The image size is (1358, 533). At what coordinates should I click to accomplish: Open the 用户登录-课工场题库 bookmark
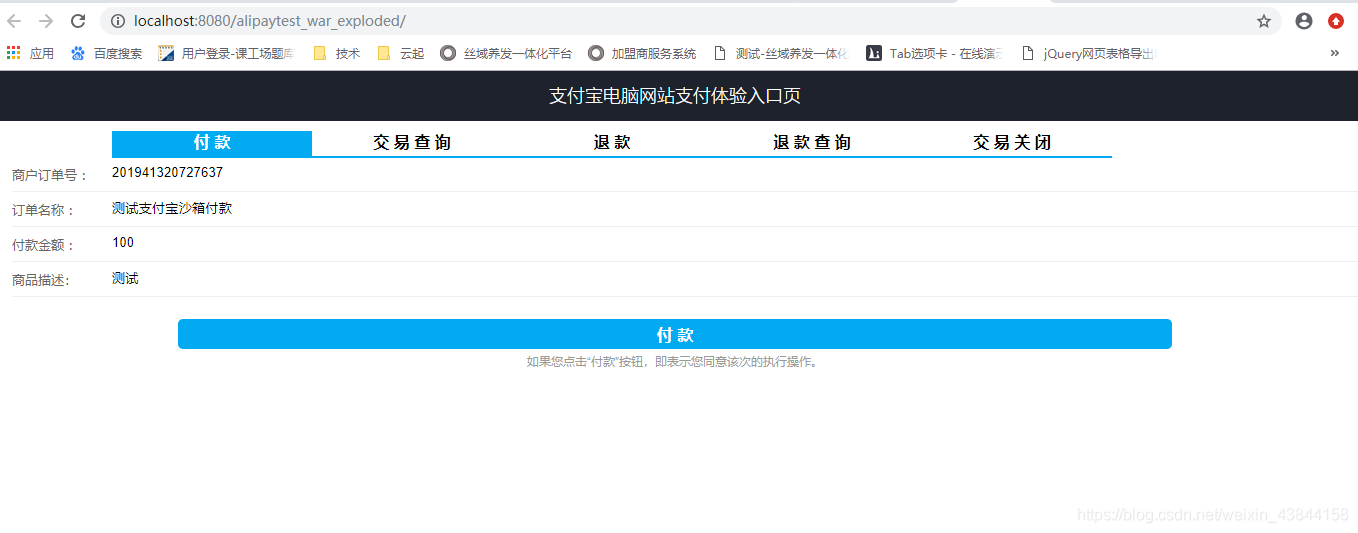pos(226,53)
